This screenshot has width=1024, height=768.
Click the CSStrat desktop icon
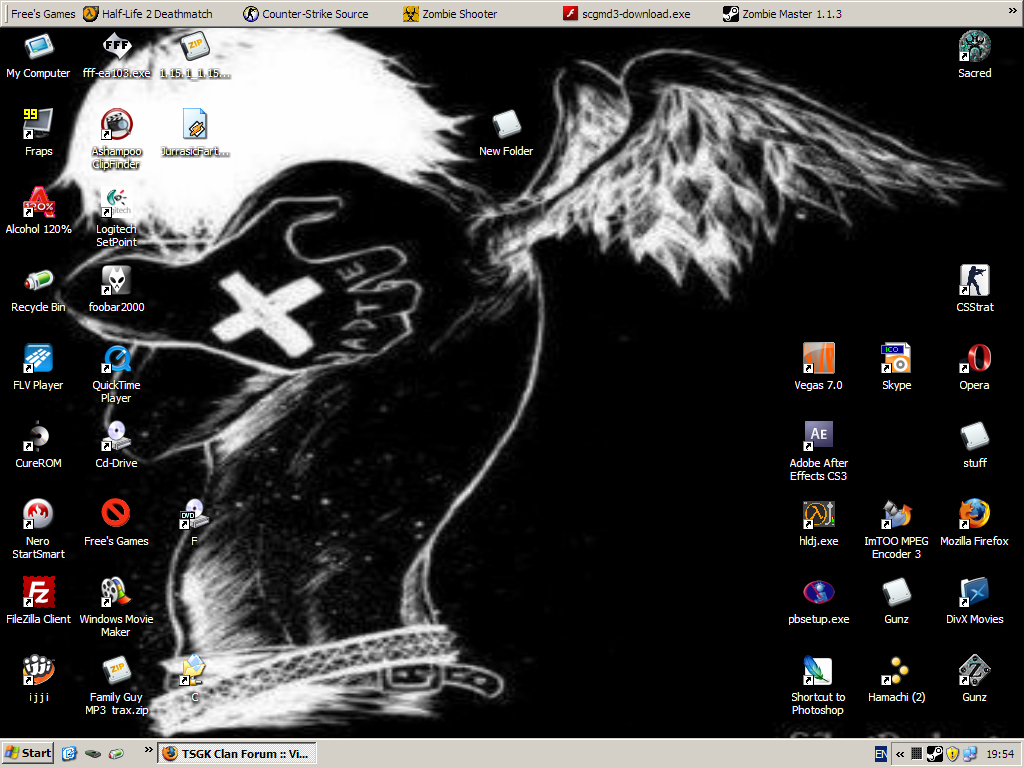coord(974,281)
